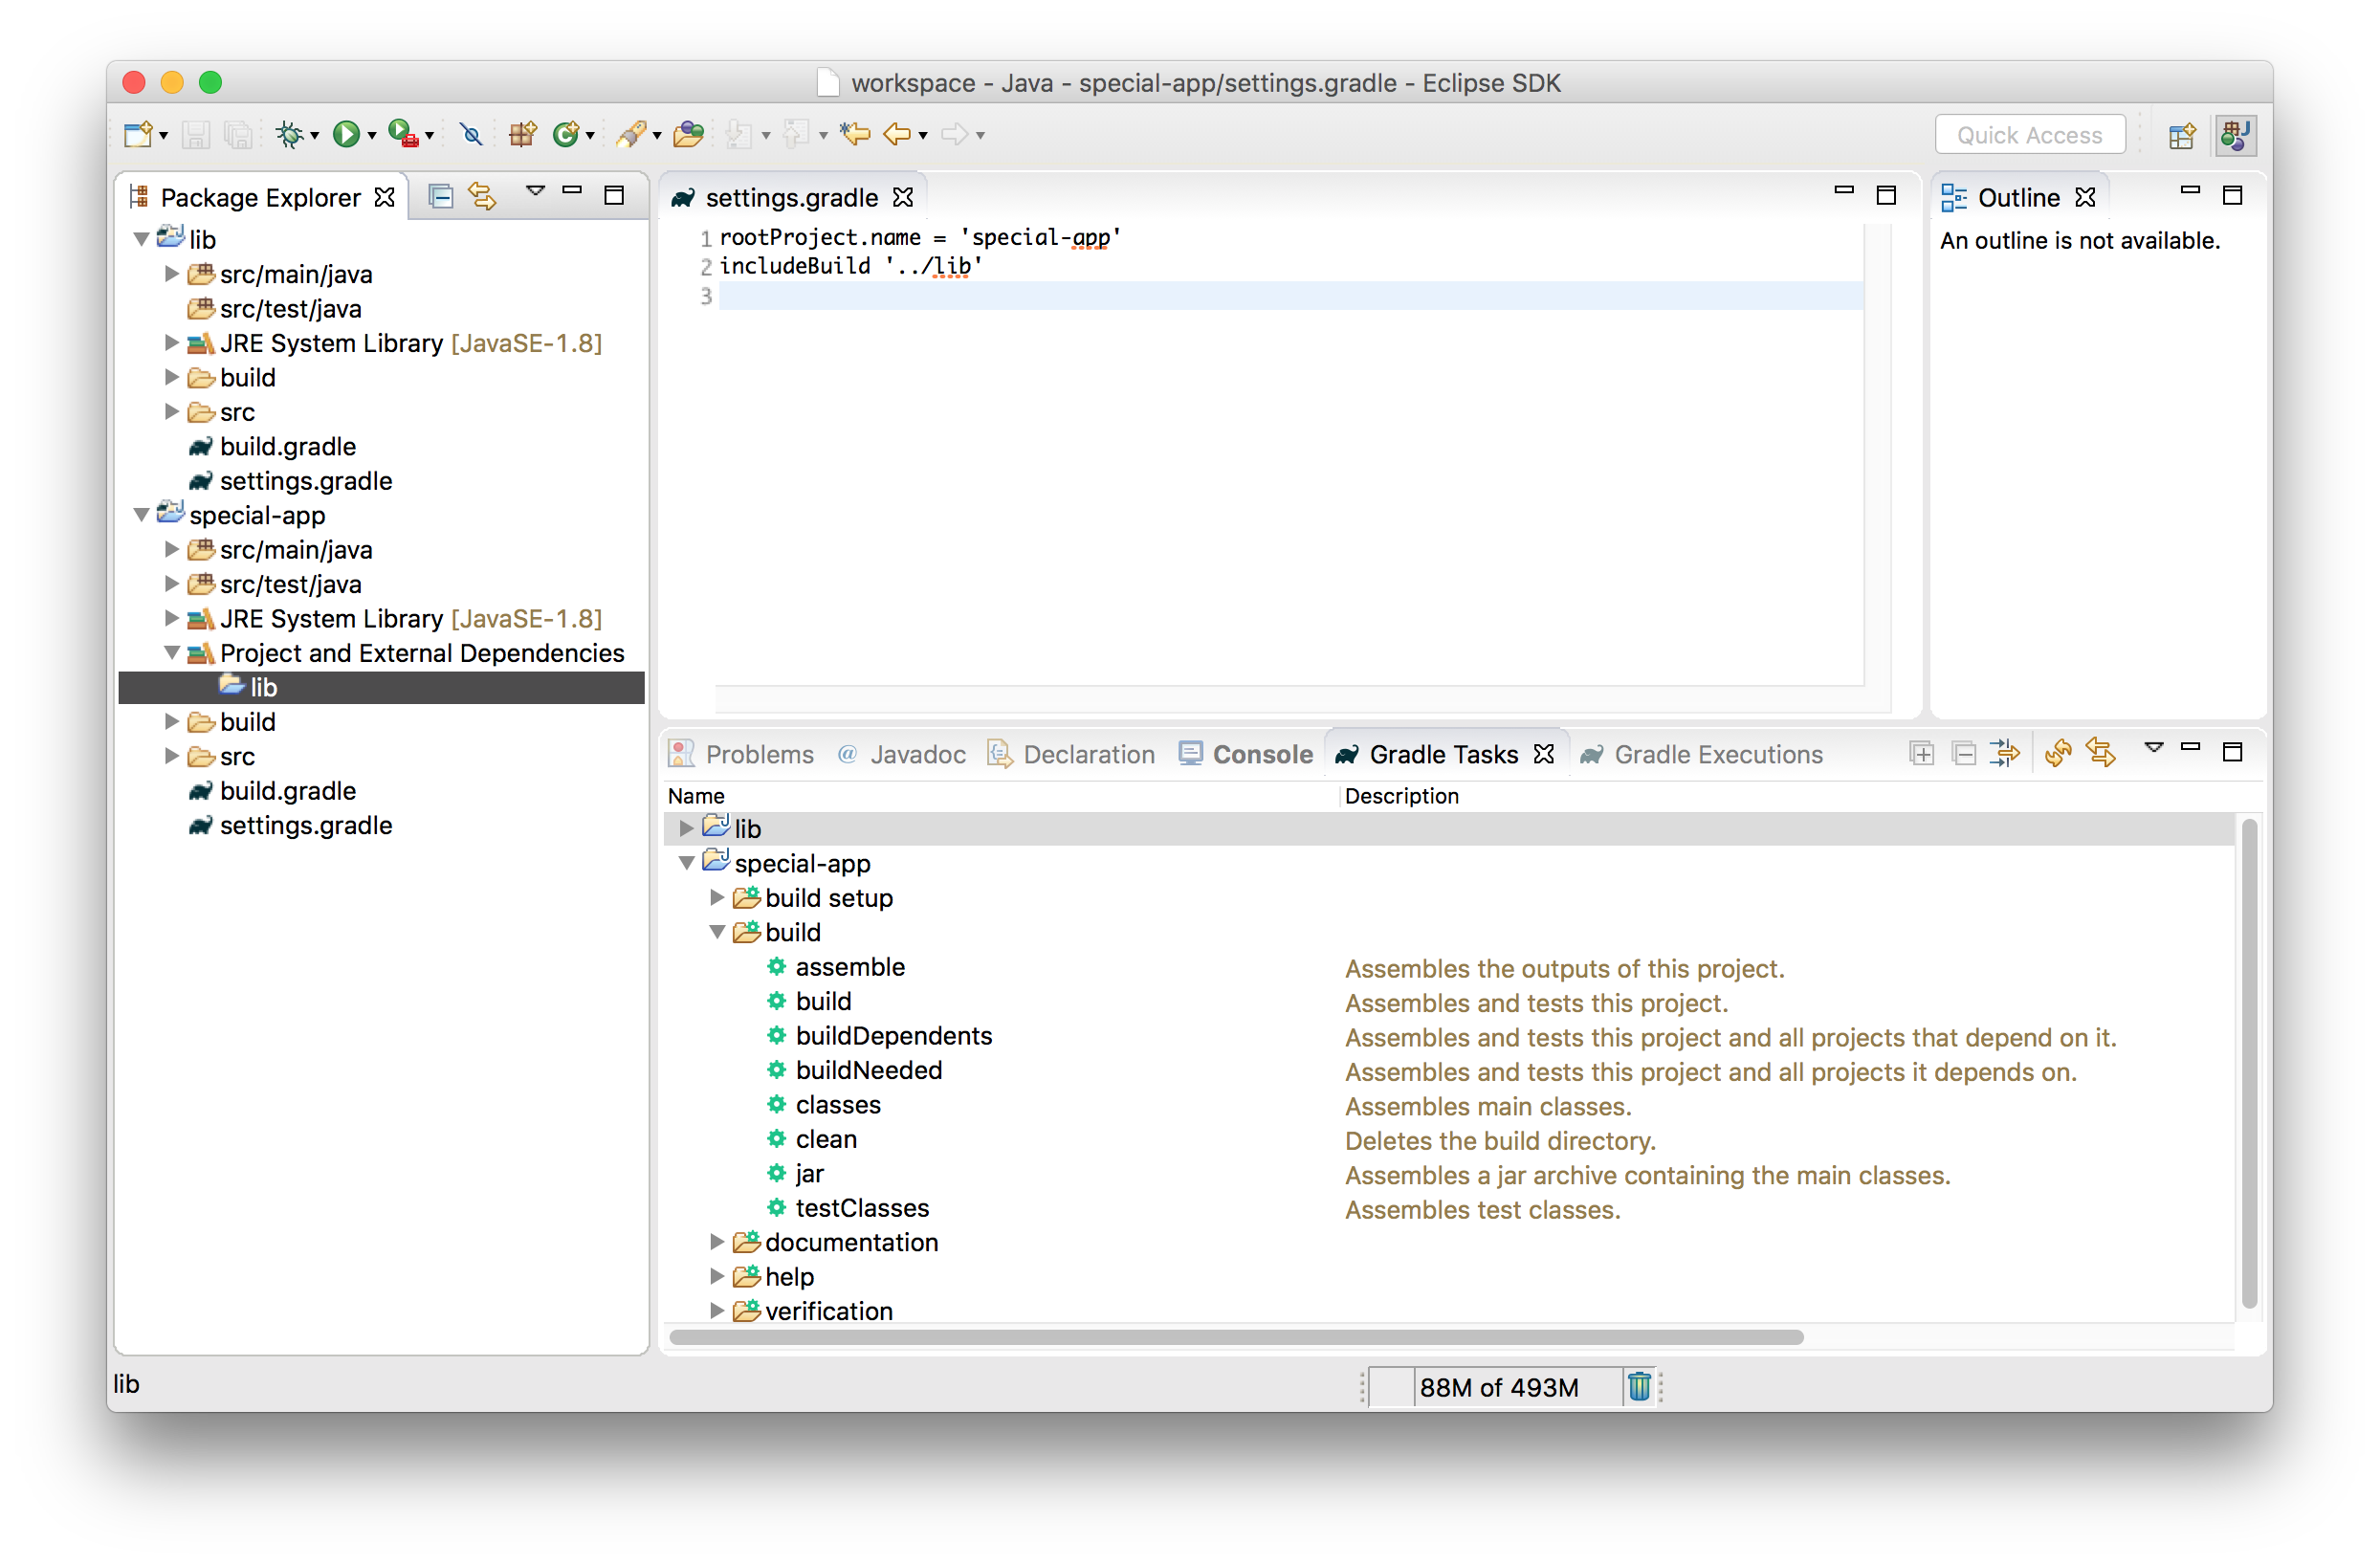Select buildDependents task row
Image resolution: width=2380 pixels, height=1565 pixels.
[1450, 1036]
